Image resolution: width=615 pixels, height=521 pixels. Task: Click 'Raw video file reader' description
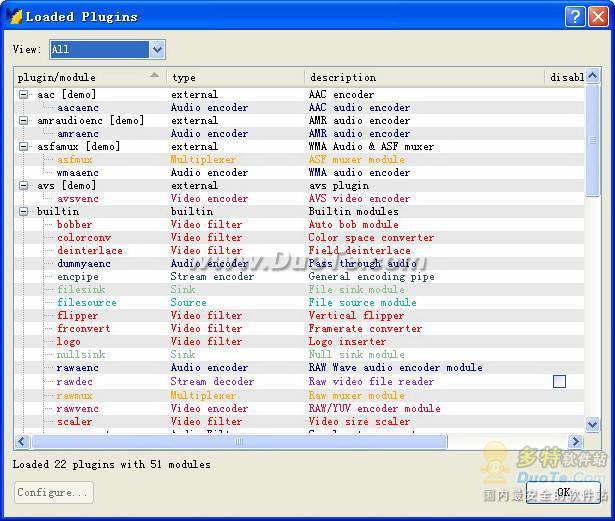(x=371, y=381)
